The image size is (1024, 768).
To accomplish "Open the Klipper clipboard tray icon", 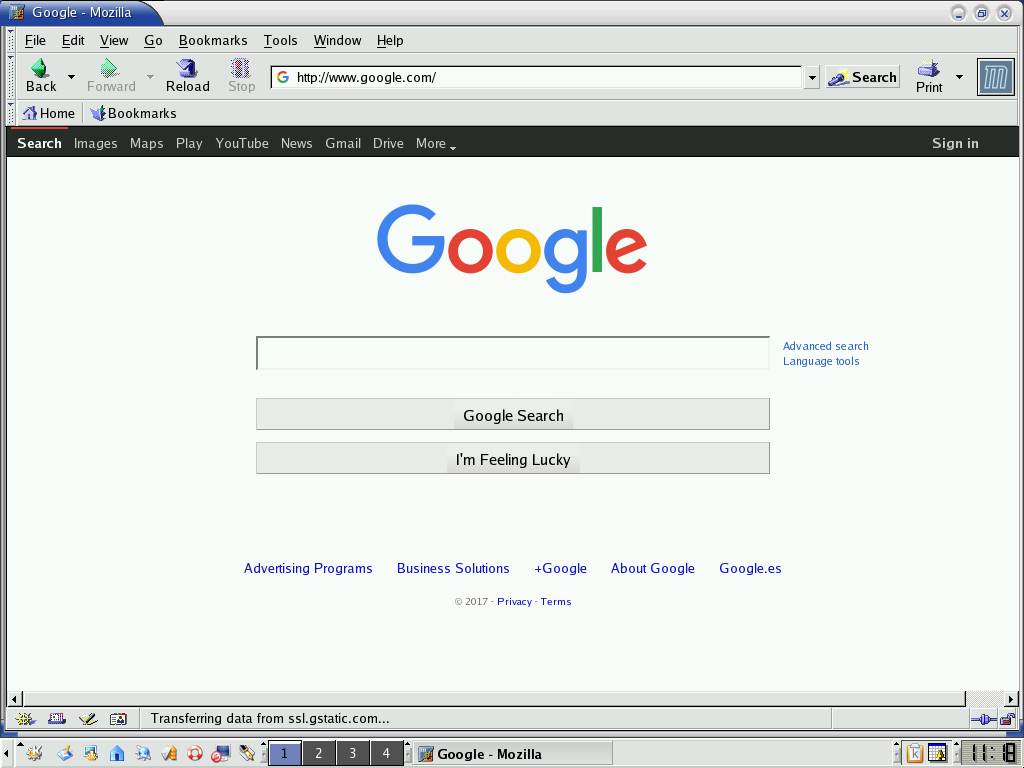I will click(914, 754).
